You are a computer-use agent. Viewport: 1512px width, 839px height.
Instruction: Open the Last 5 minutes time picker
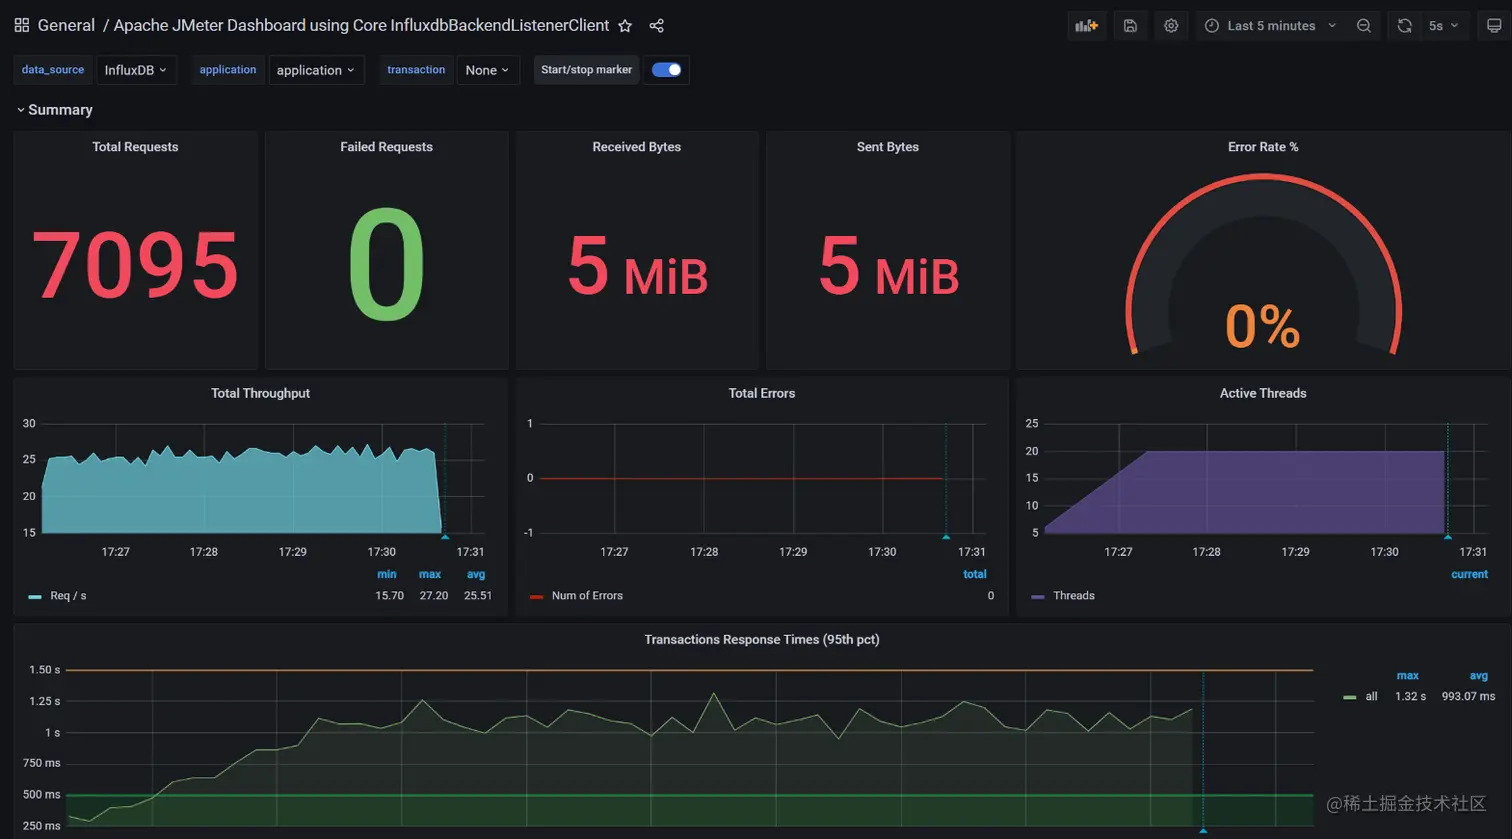click(x=1271, y=26)
